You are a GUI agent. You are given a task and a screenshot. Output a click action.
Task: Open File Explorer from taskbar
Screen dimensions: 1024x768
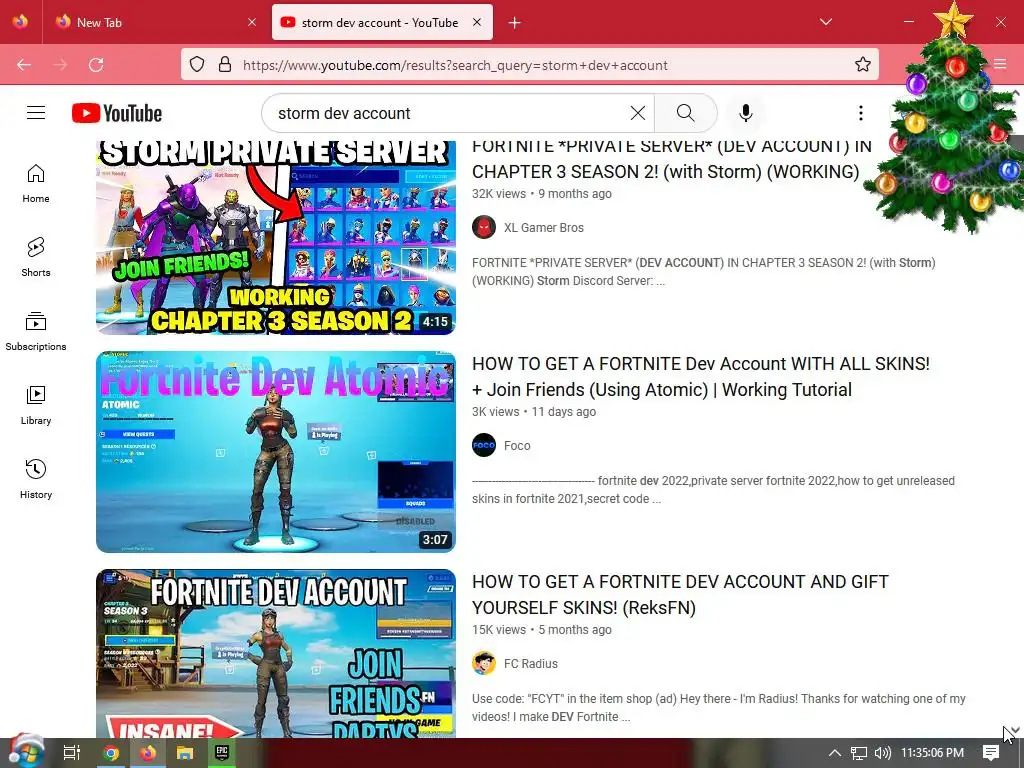pyautogui.click(x=185, y=753)
